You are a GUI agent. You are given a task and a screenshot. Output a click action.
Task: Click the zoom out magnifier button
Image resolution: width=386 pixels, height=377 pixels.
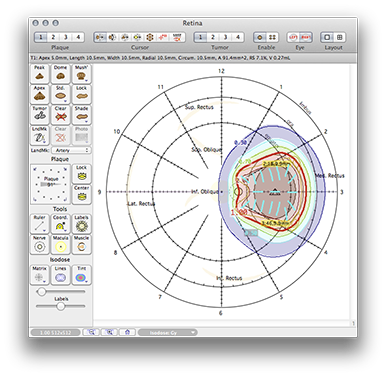[91, 332]
